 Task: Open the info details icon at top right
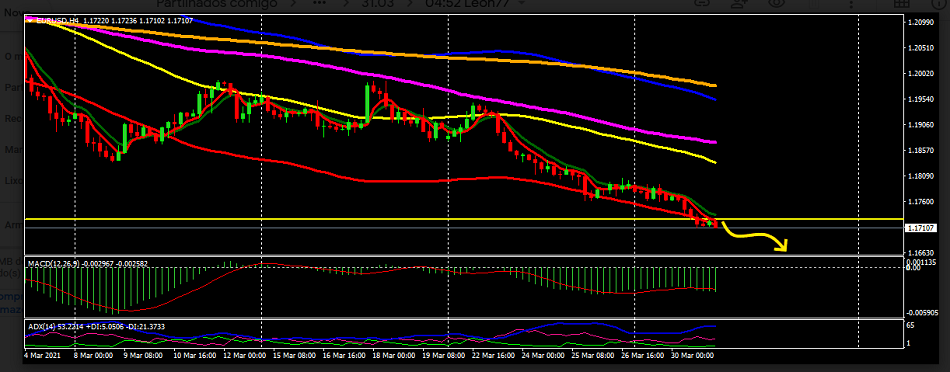click(937, 4)
